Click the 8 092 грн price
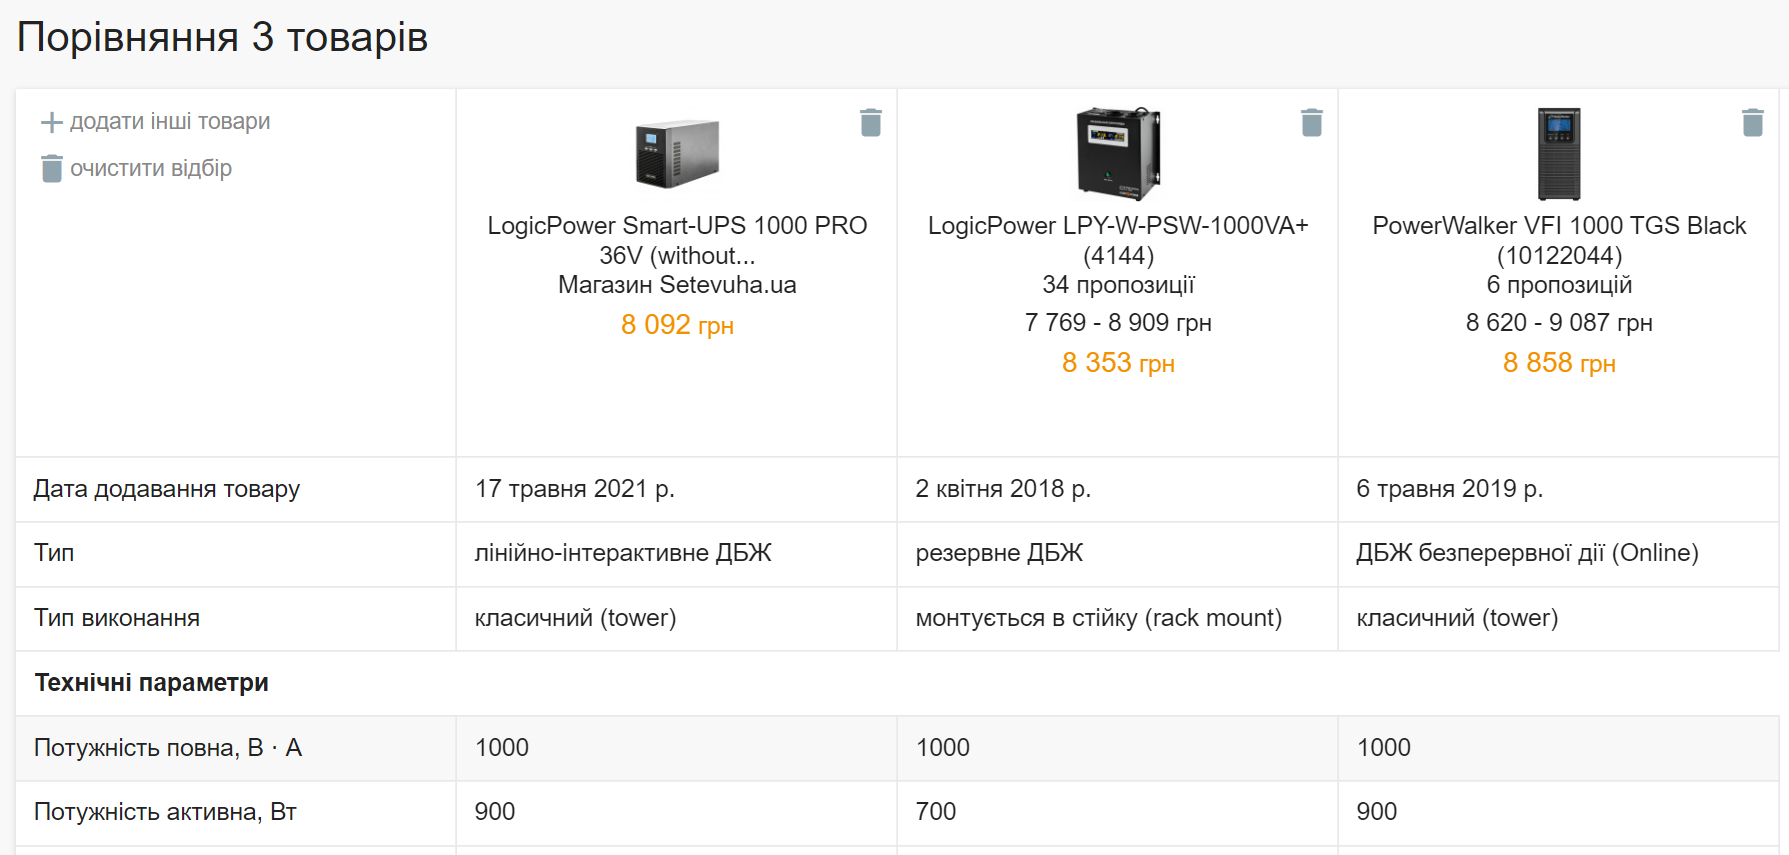The image size is (1789, 855). pos(677,325)
